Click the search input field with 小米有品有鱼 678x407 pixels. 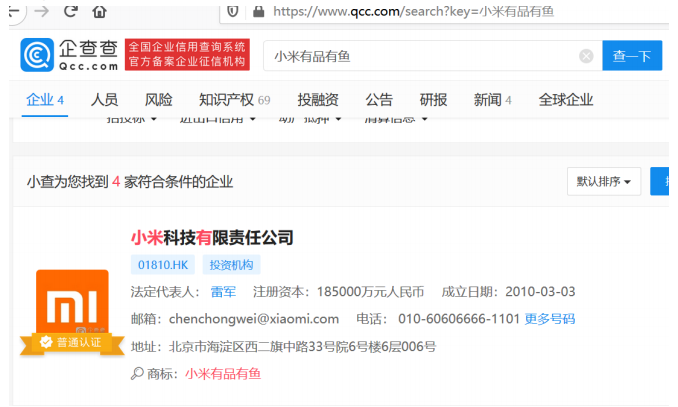click(420, 57)
